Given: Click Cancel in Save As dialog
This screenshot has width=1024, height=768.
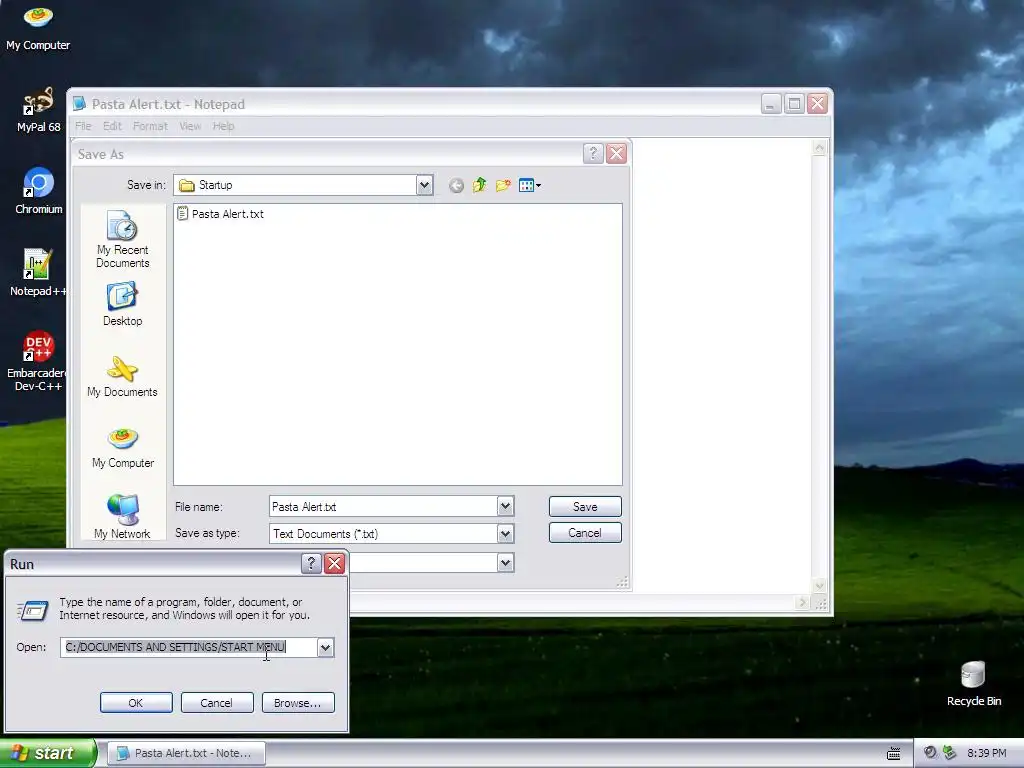Looking at the screenshot, I should [x=585, y=533].
